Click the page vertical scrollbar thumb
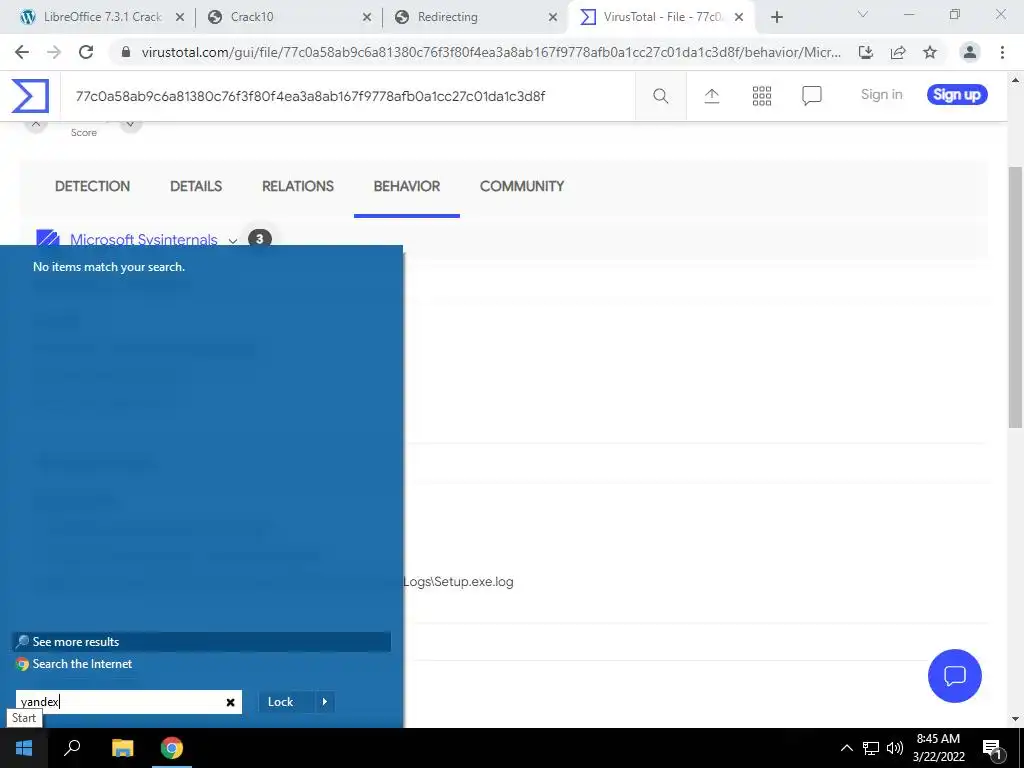1024x768 pixels. 1015,297
